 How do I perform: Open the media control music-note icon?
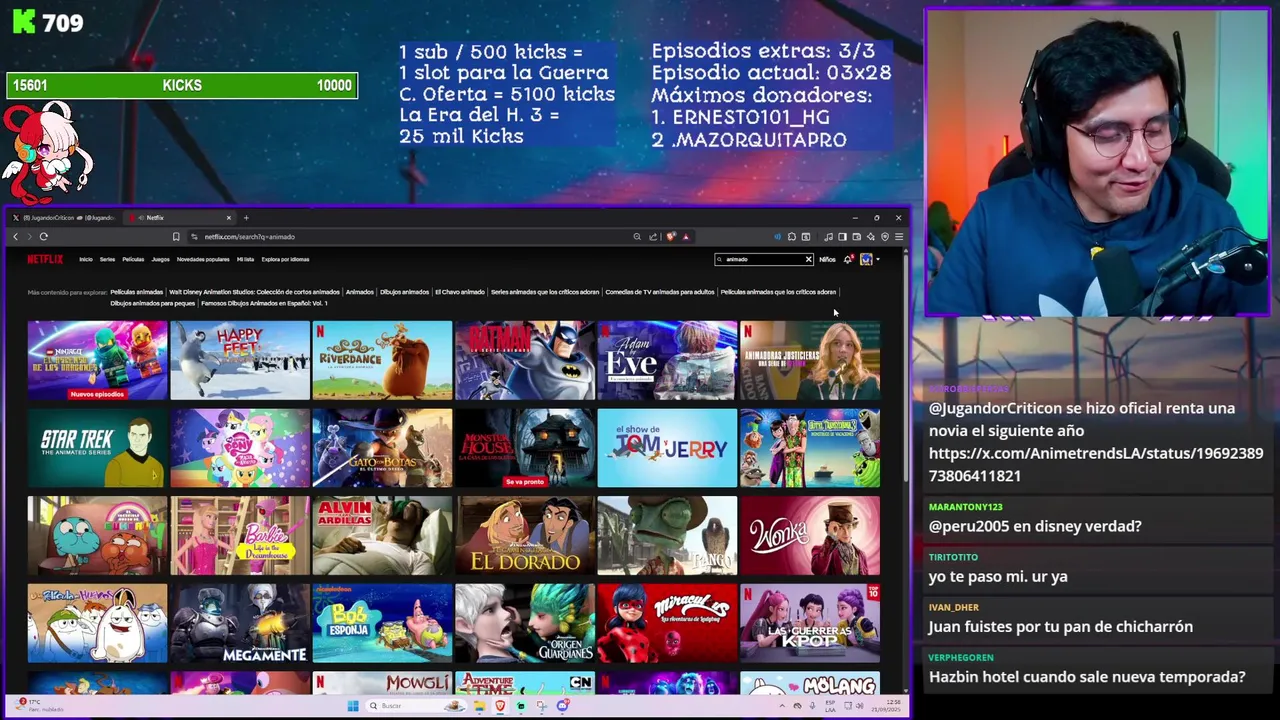pos(828,237)
